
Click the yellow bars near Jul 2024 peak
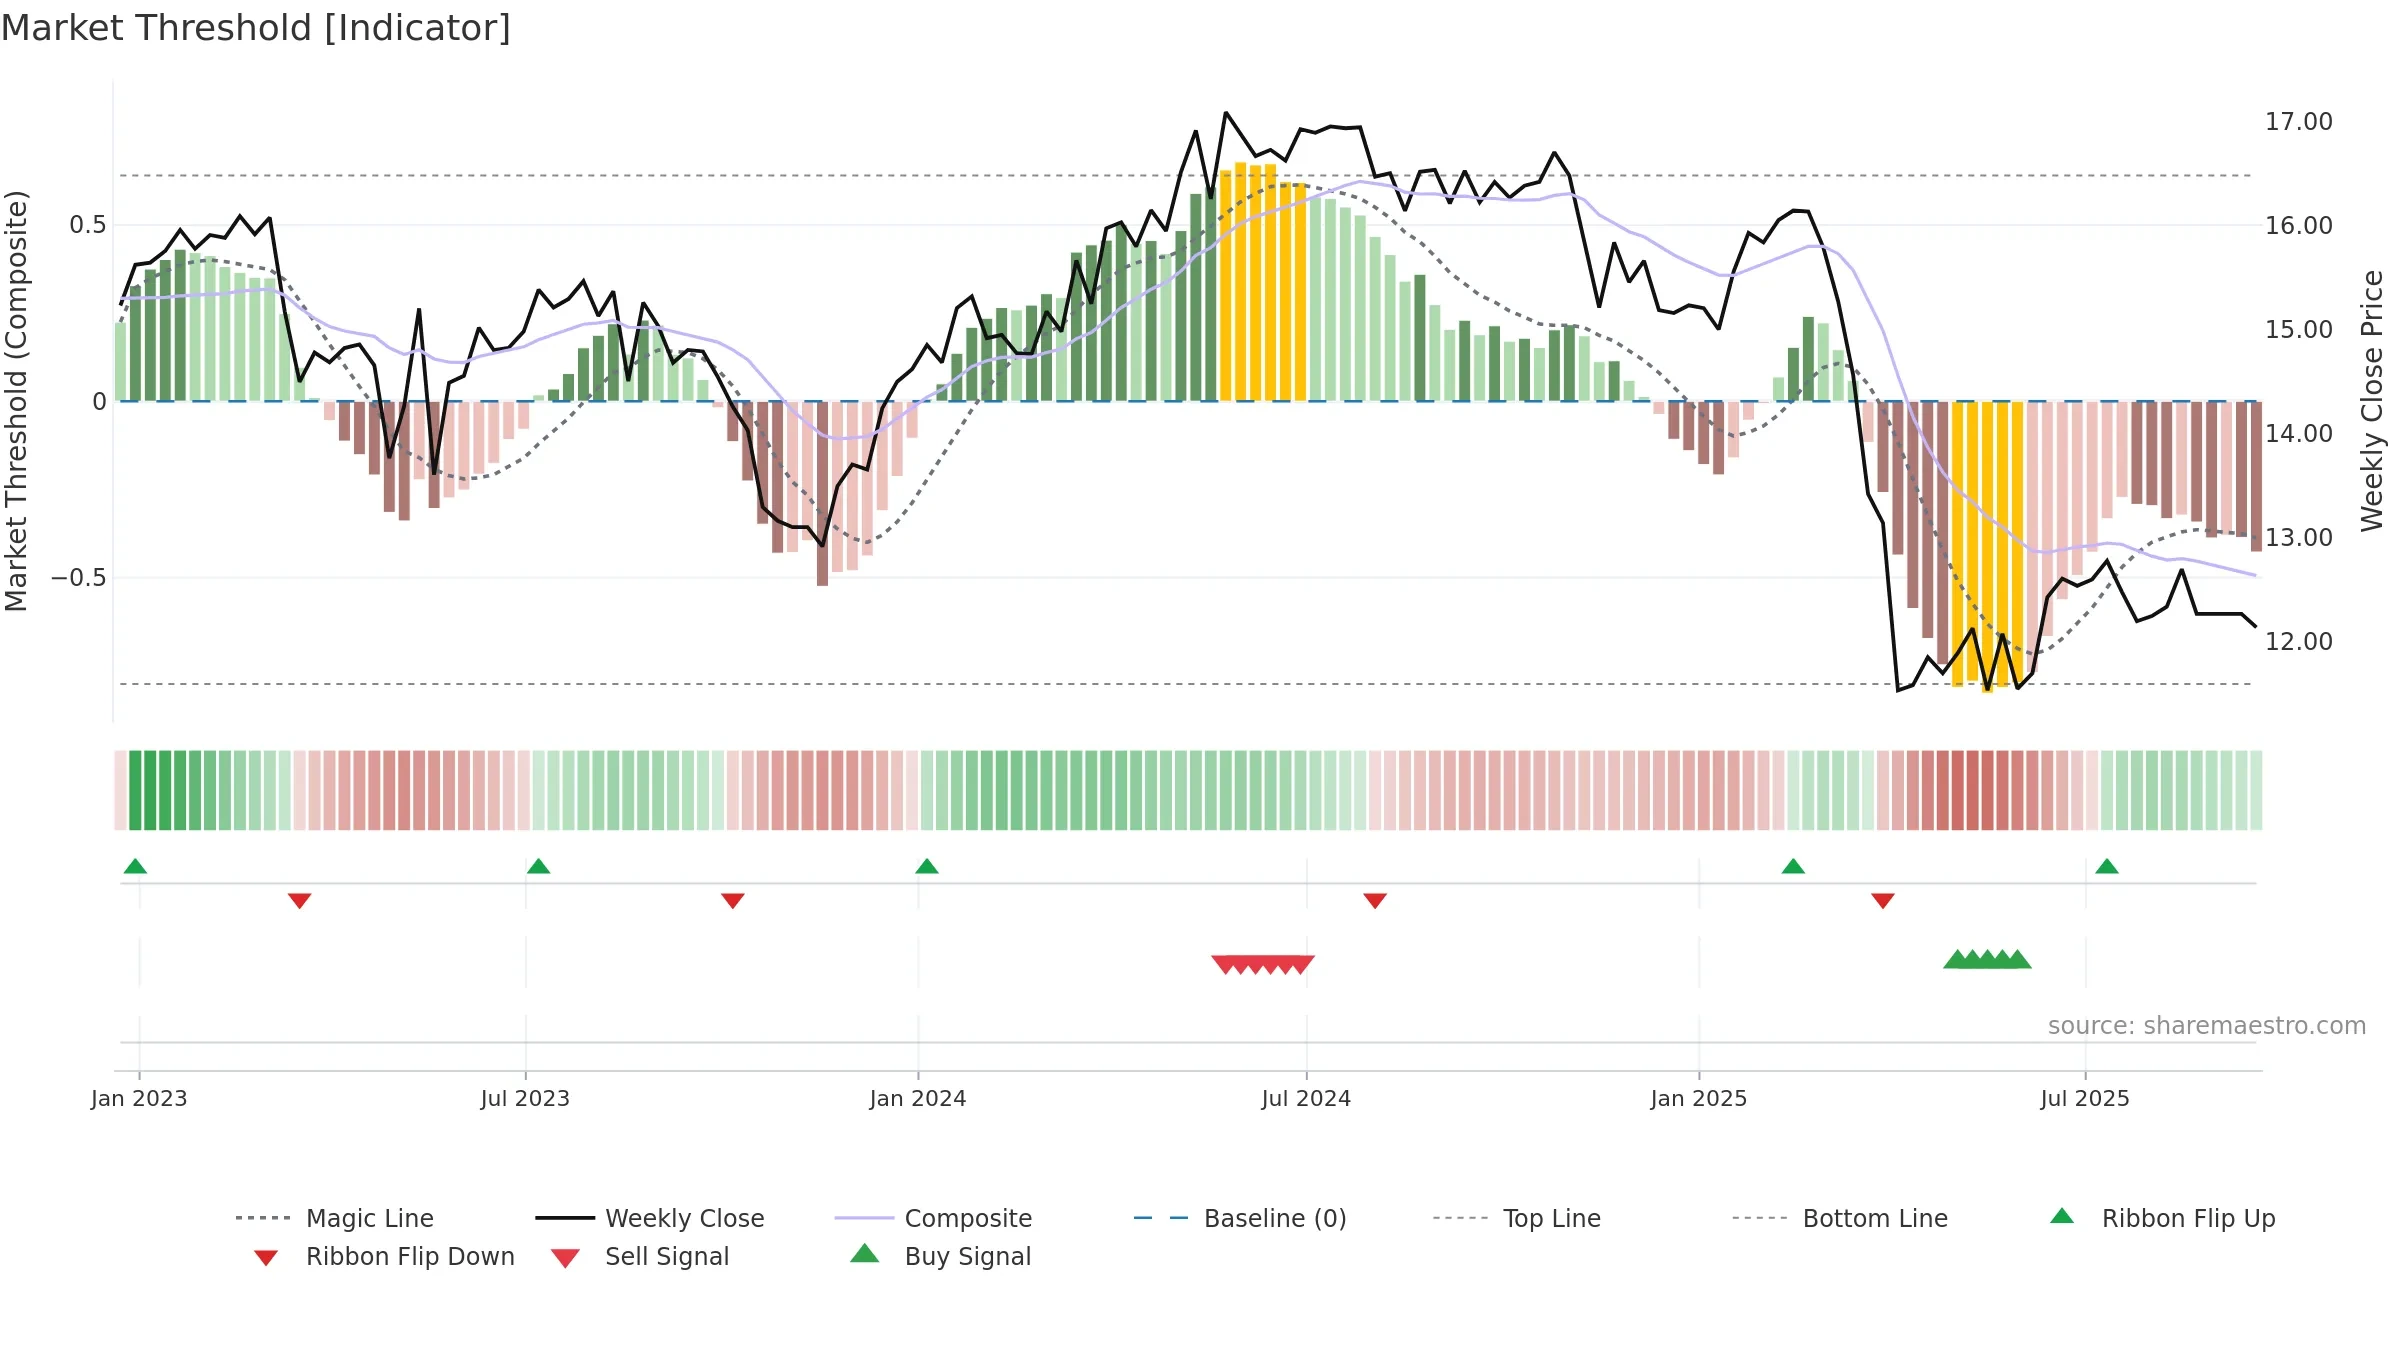coord(1263,282)
